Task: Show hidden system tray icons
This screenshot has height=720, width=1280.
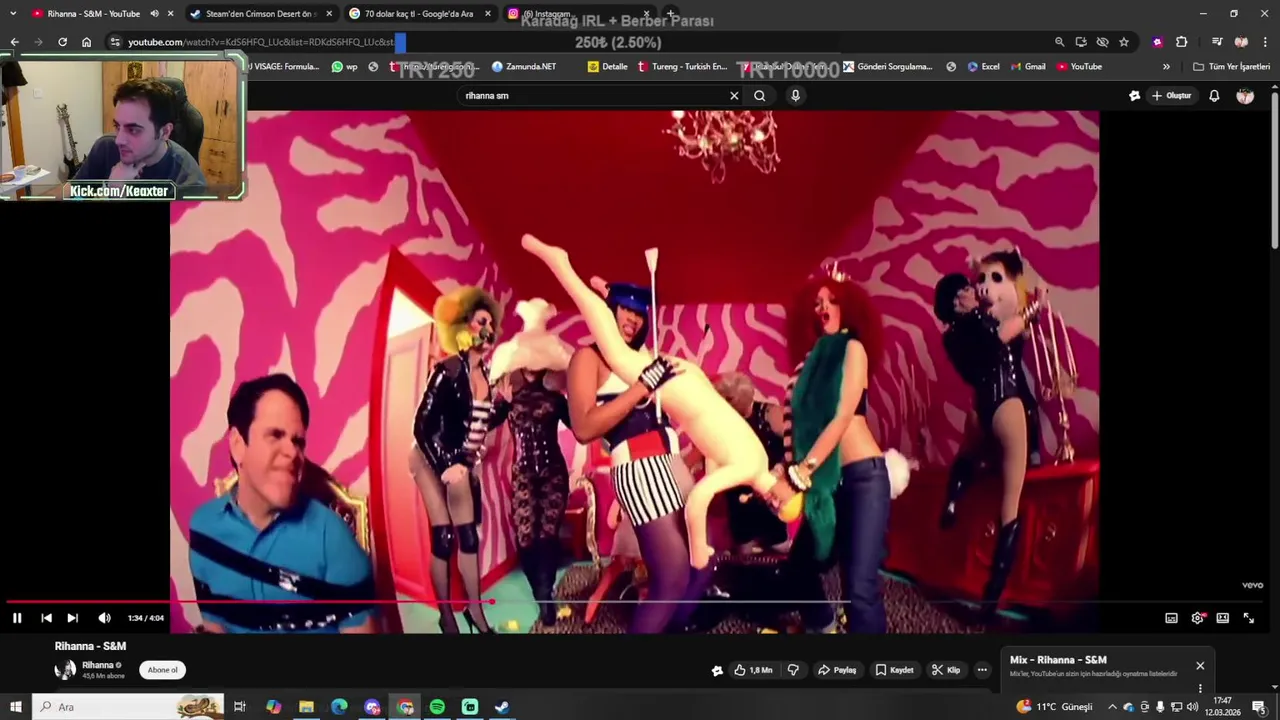Action: [x=1111, y=707]
